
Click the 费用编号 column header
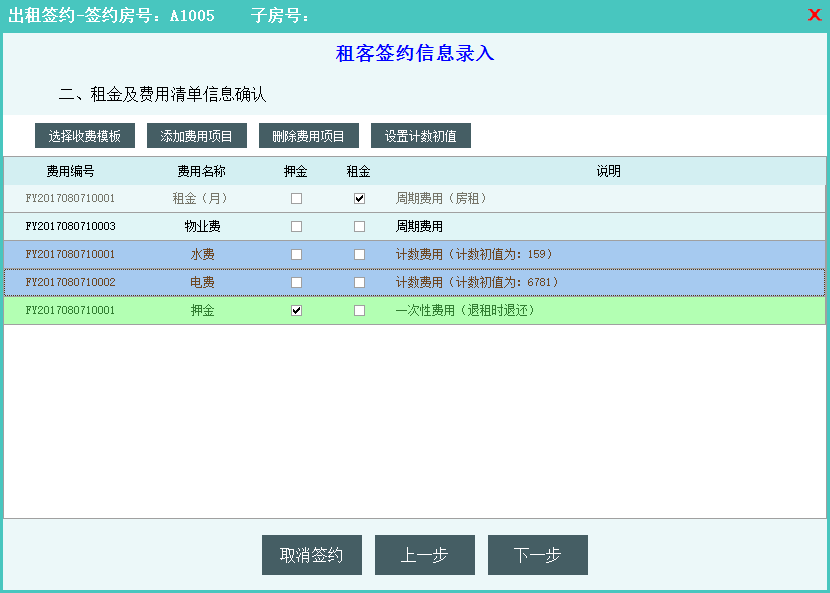click(70, 171)
